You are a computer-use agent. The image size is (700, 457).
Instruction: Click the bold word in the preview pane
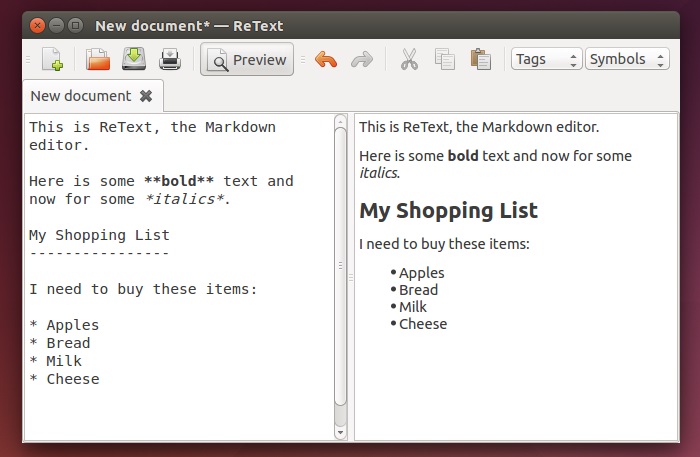click(x=463, y=156)
